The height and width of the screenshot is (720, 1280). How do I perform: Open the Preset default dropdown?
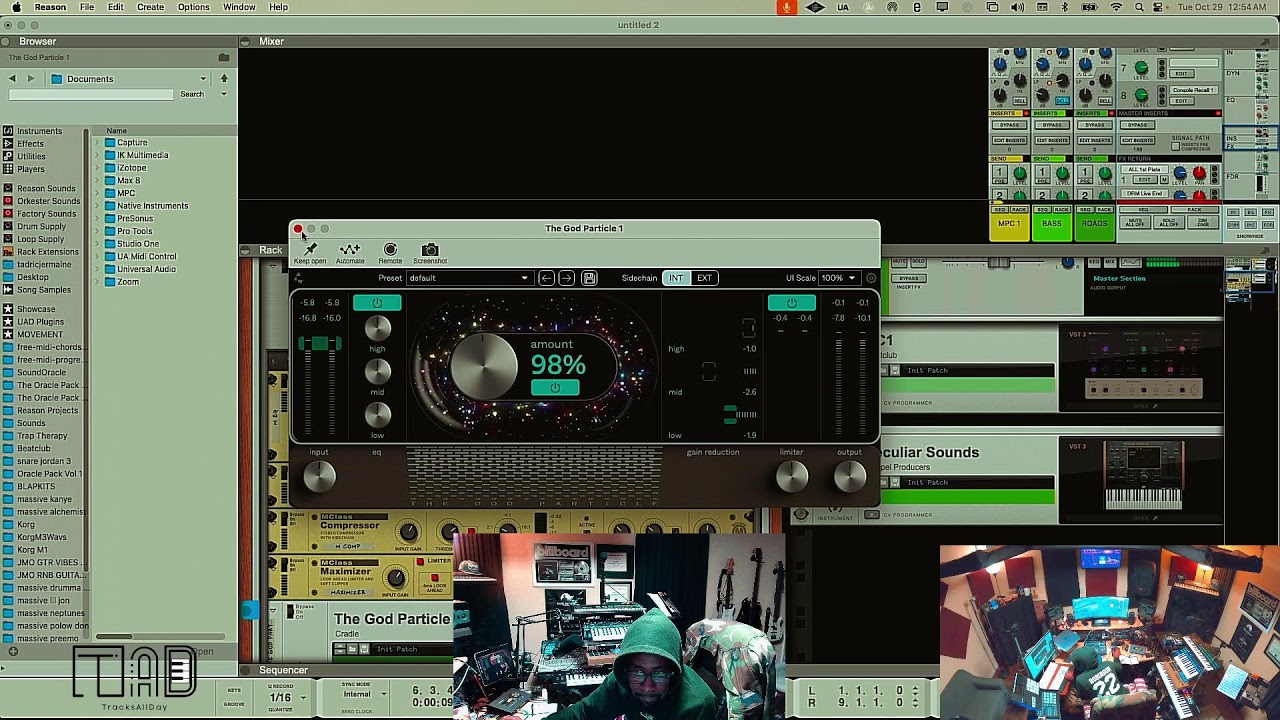(x=468, y=278)
